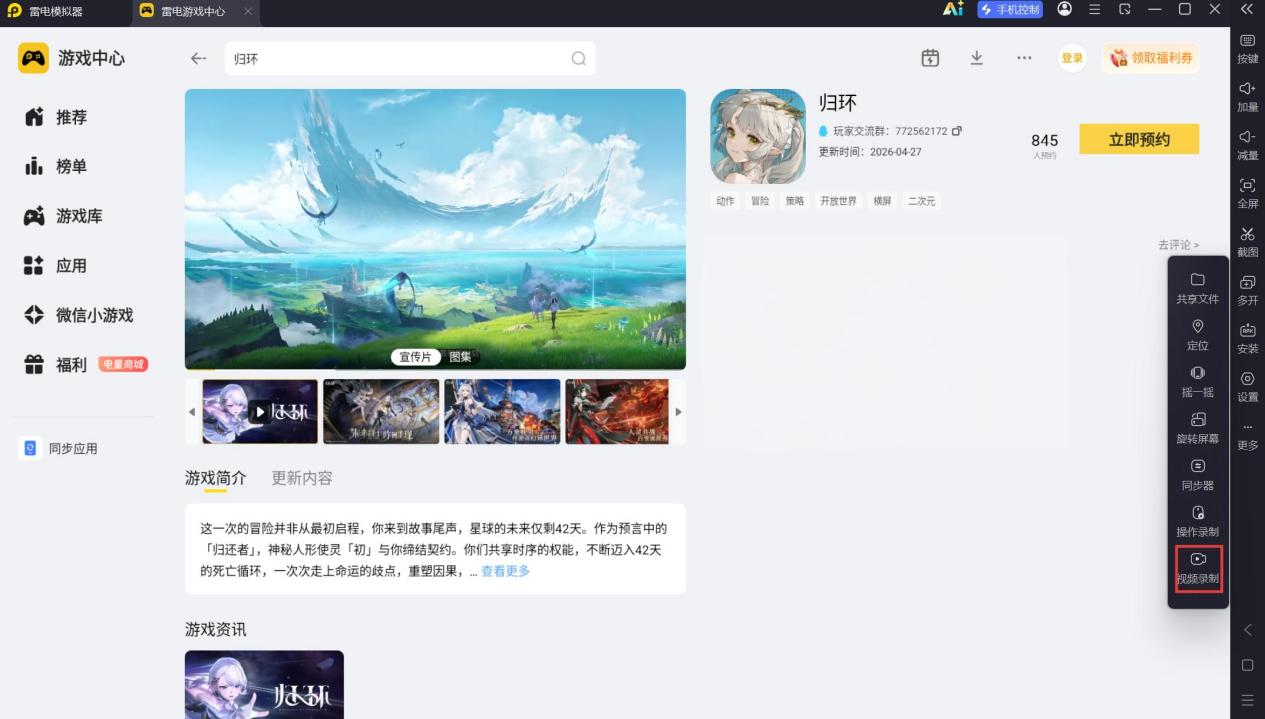Open the 按键 keymapping tool
This screenshot has height=719, width=1265.
click(1247, 48)
